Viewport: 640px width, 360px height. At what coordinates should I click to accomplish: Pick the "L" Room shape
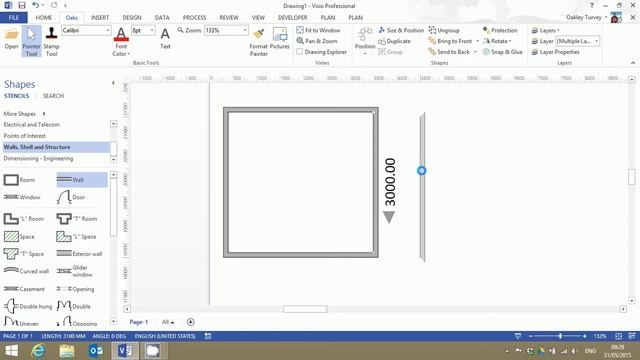[23, 219]
